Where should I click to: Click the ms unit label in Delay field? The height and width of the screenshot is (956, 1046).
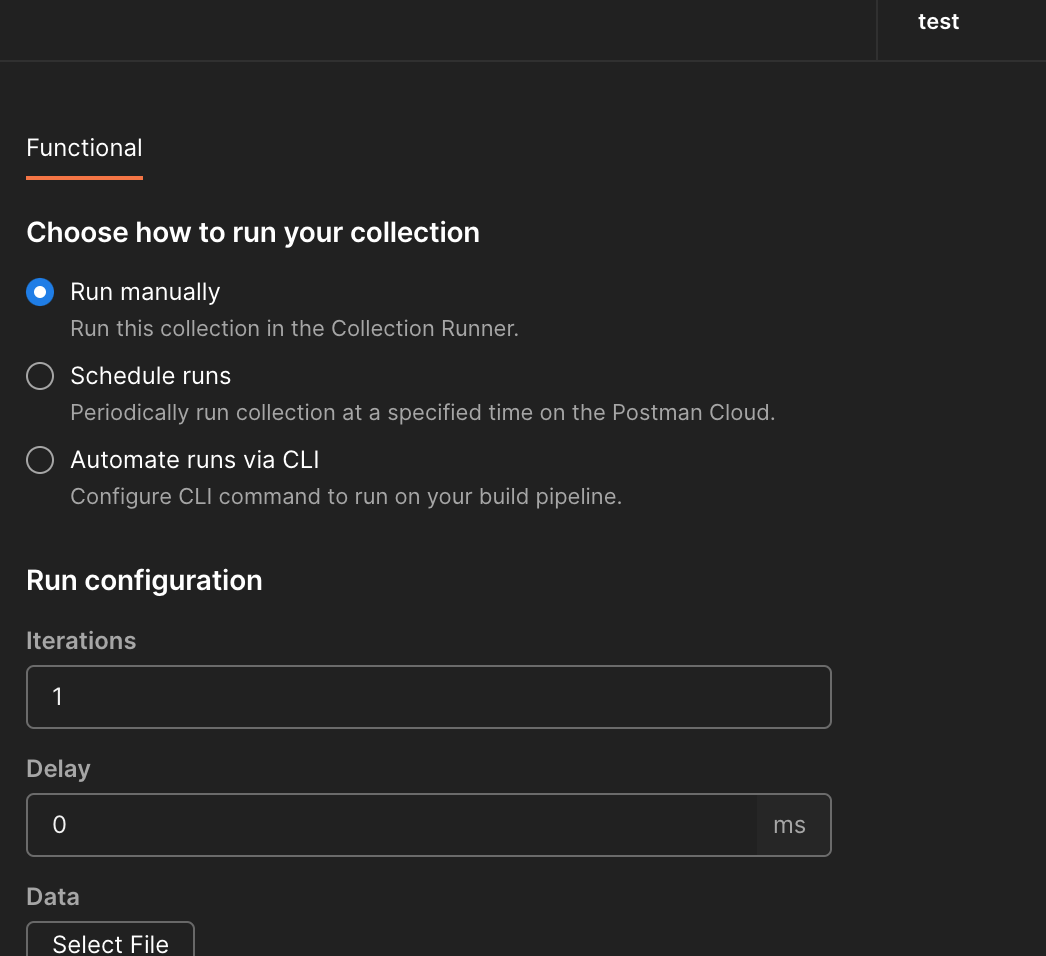click(789, 825)
